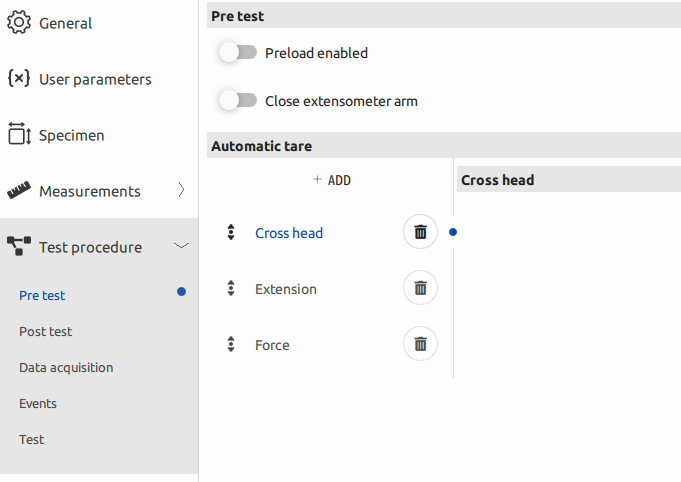
Task: Go to the Events page
Action: [38, 403]
